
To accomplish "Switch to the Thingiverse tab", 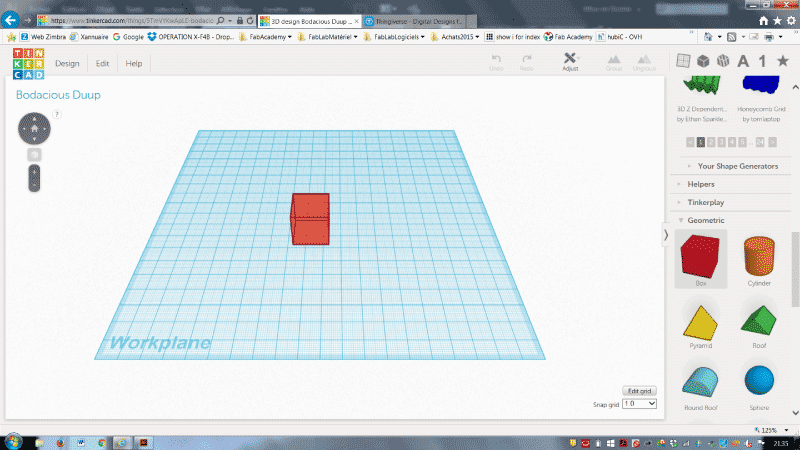I will [x=419, y=21].
